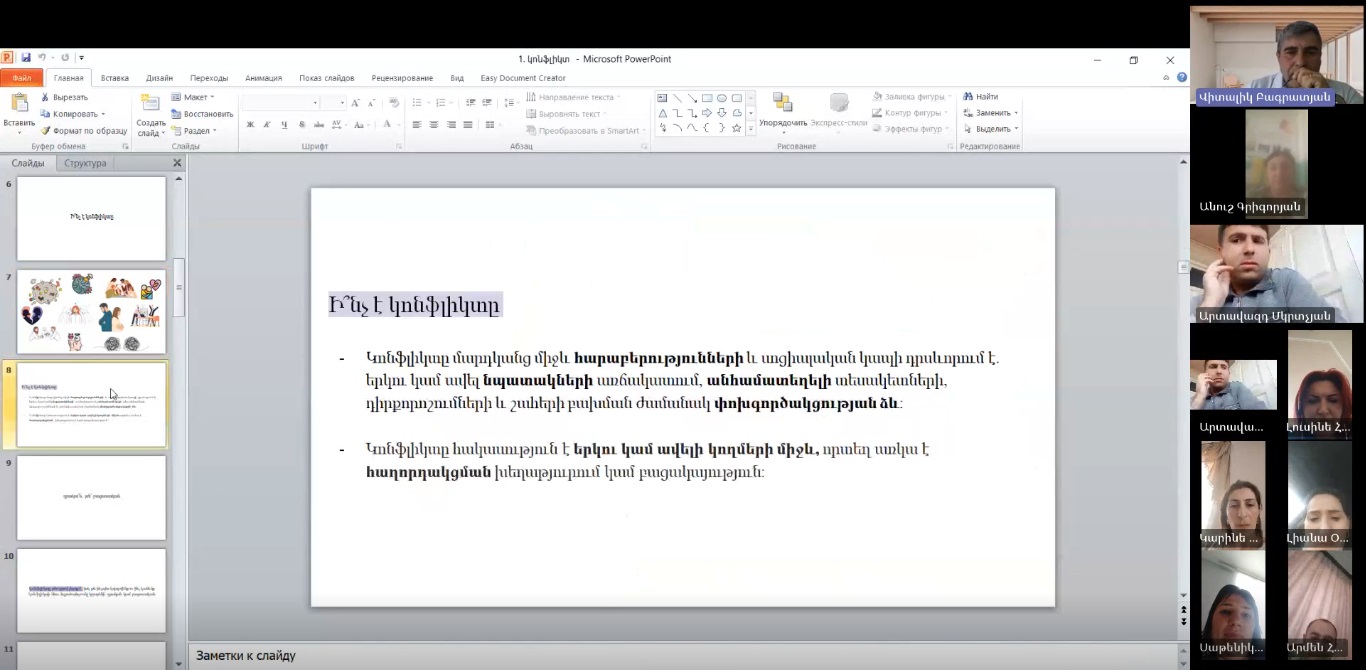Screen dimensions: 1366x670
Task: Expand the Раздел section dropdown
Action: click(x=194, y=131)
